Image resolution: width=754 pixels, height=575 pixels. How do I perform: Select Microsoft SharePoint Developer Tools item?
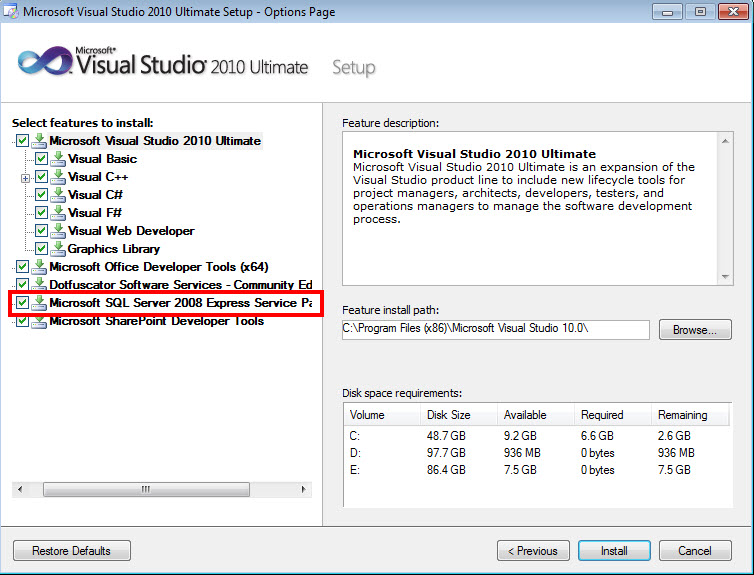tap(156, 321)
